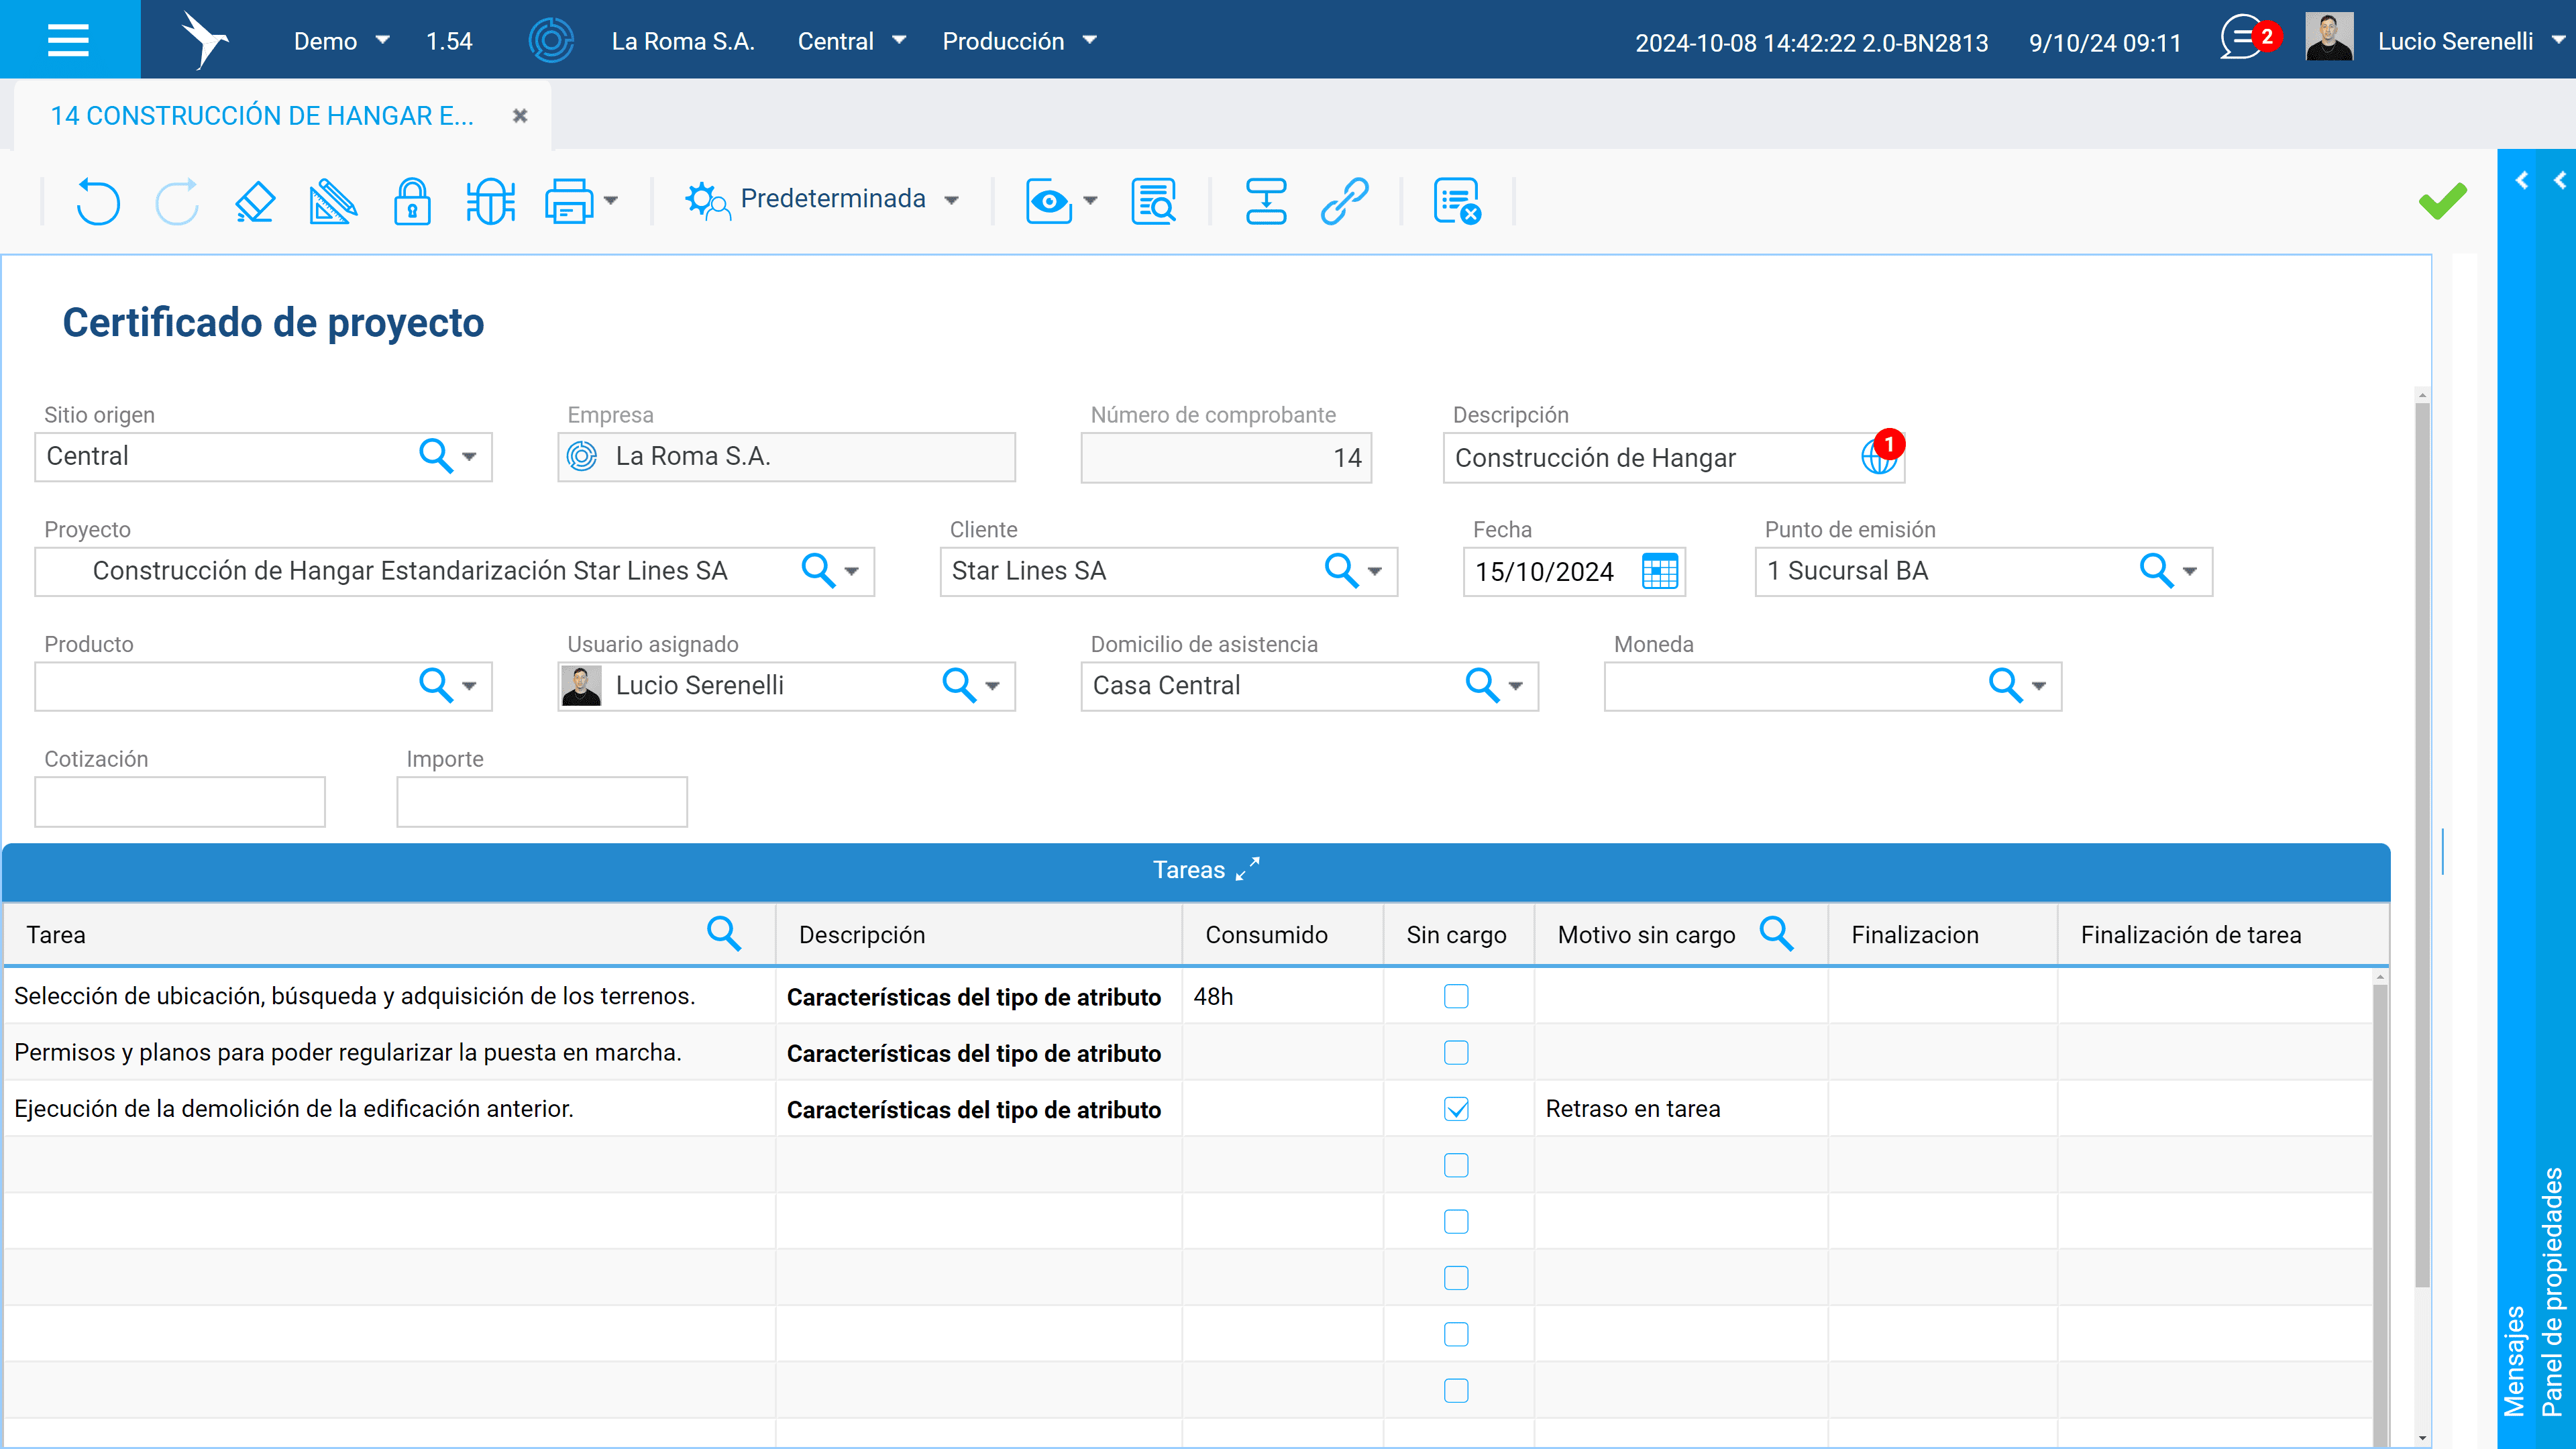2576x1449 pixels.
Task: Click the Tareas section header expand button
Action: (1247, 869)
